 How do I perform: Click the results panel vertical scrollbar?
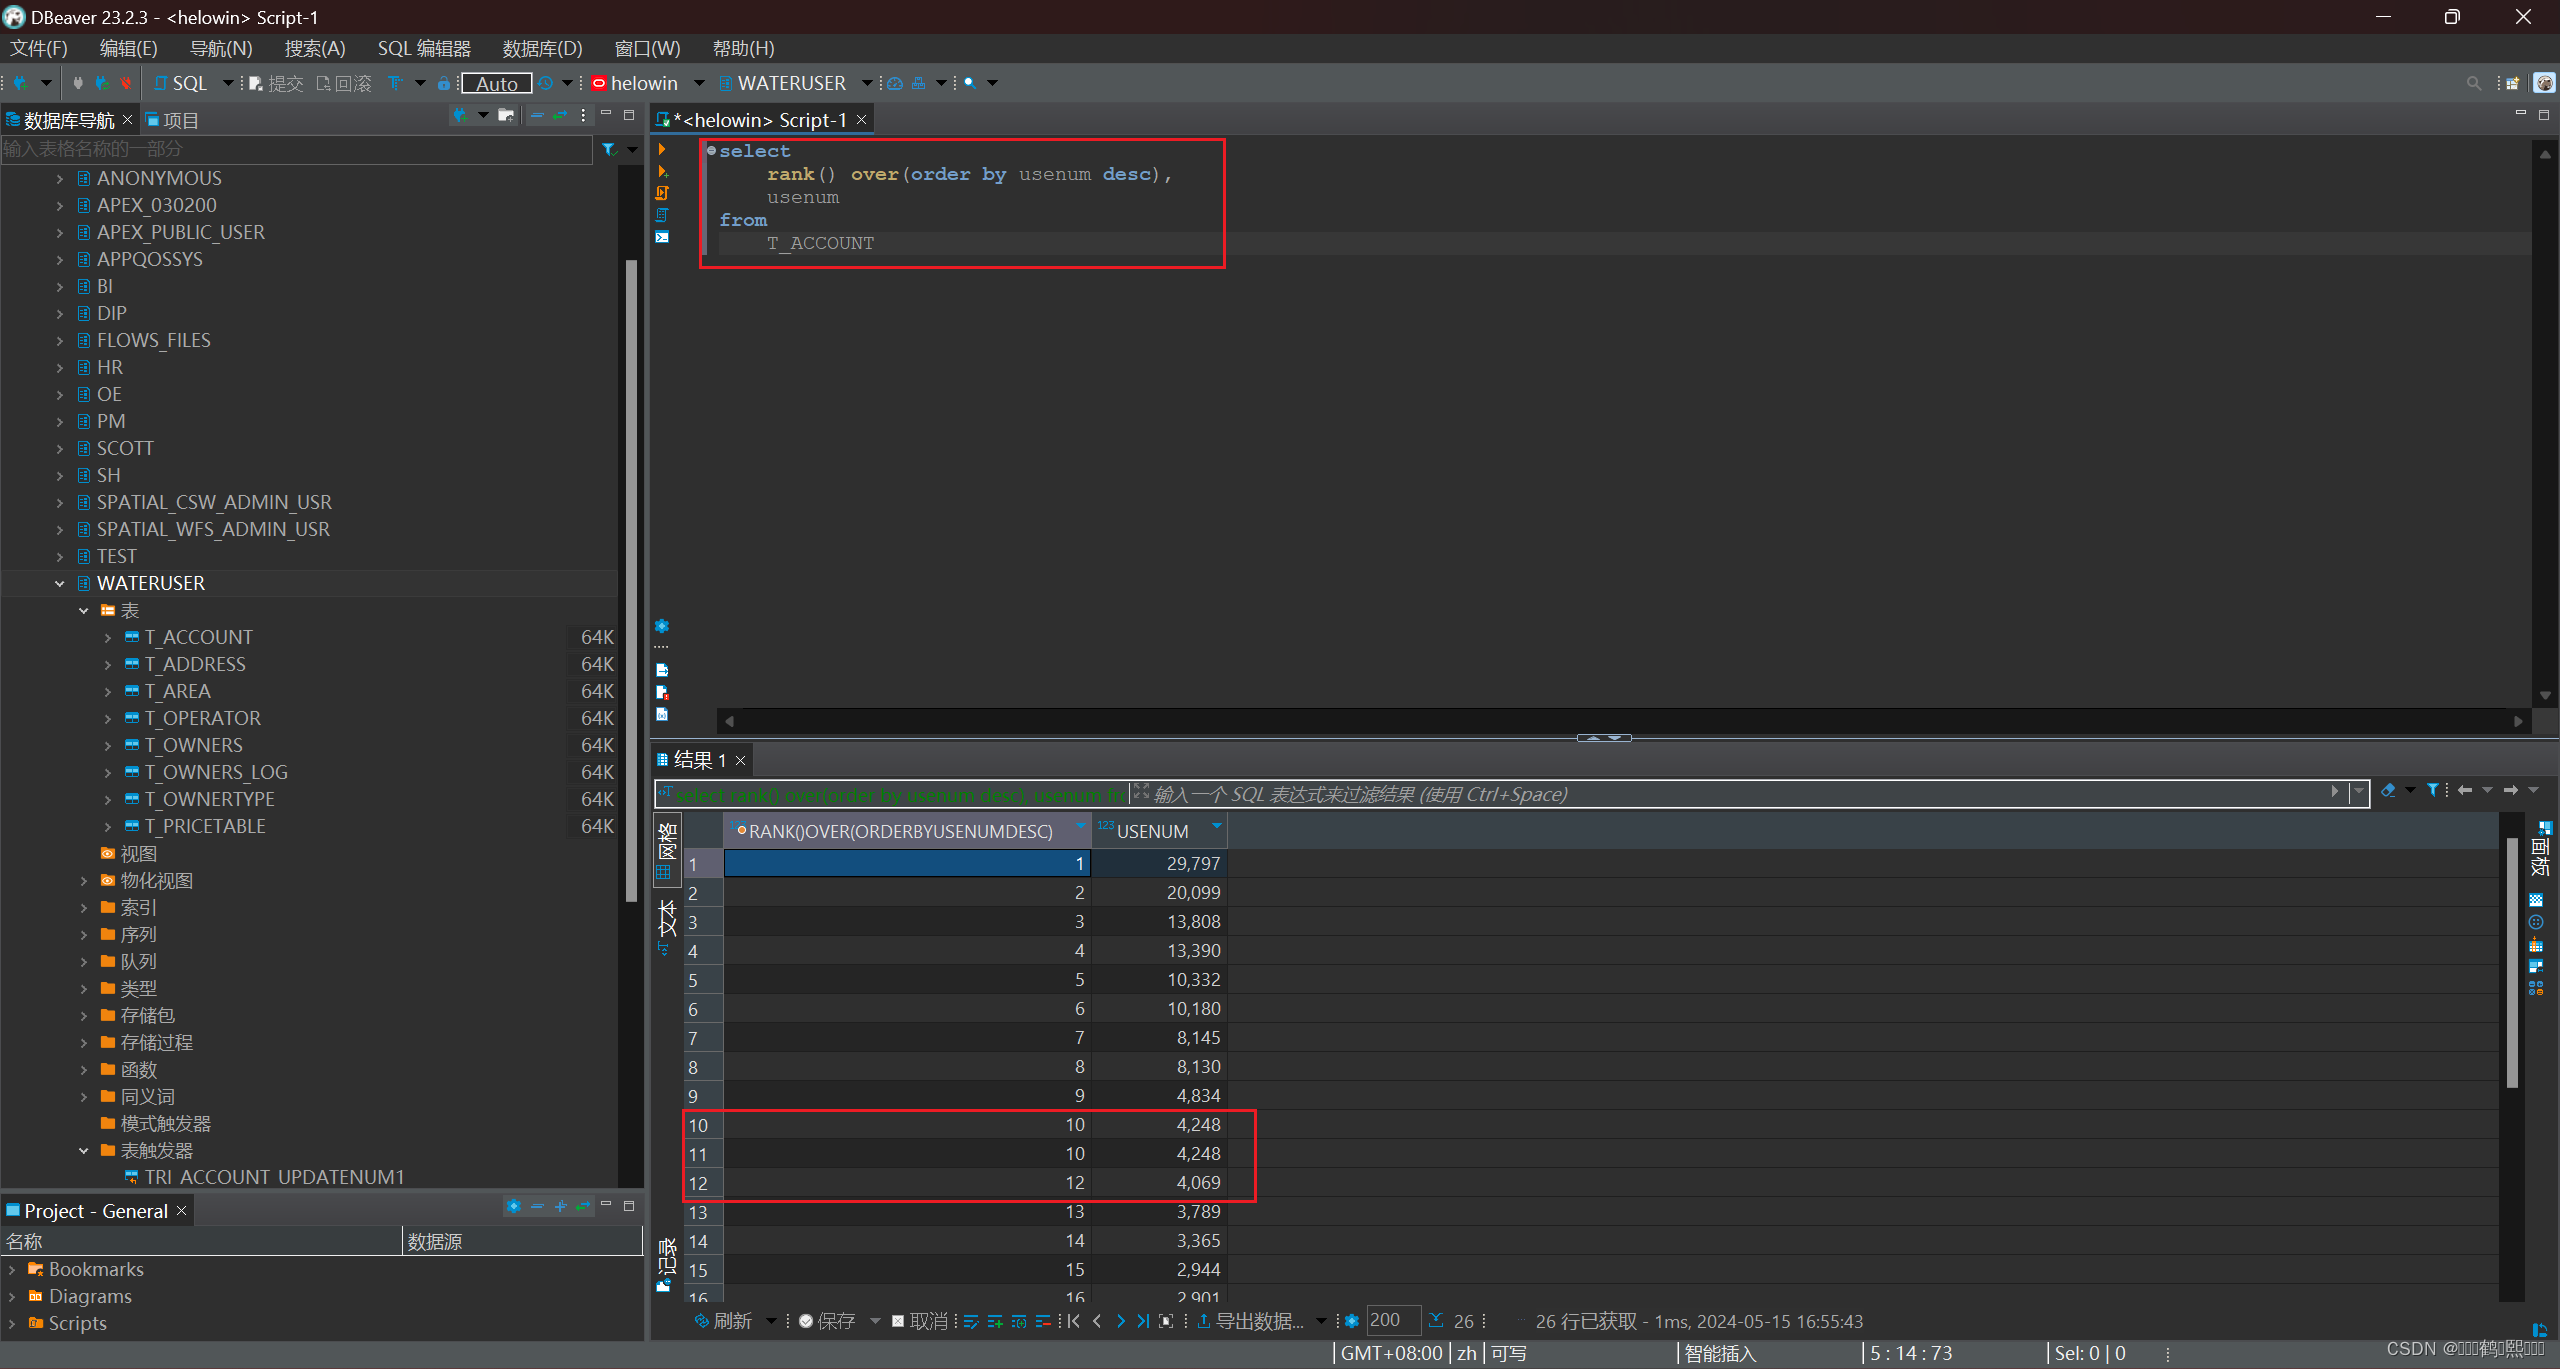point(2512,960)
